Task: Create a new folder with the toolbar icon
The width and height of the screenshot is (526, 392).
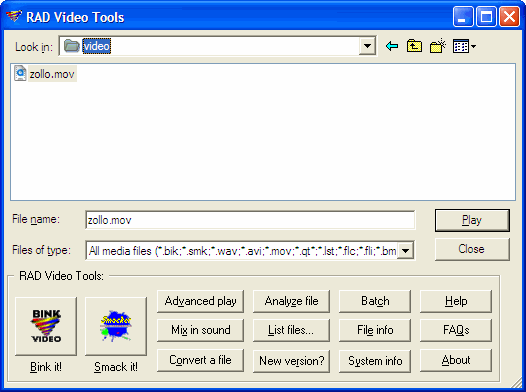Action: [x=437, y=46]
